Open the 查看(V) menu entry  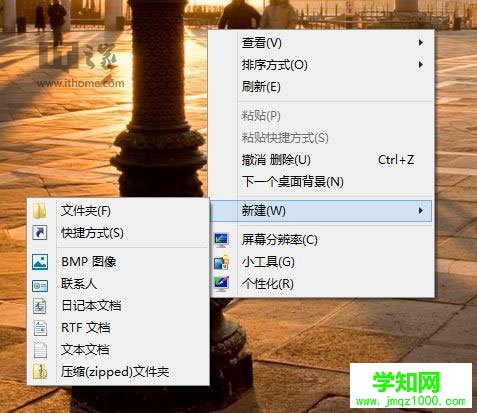[x=321, y=43]
